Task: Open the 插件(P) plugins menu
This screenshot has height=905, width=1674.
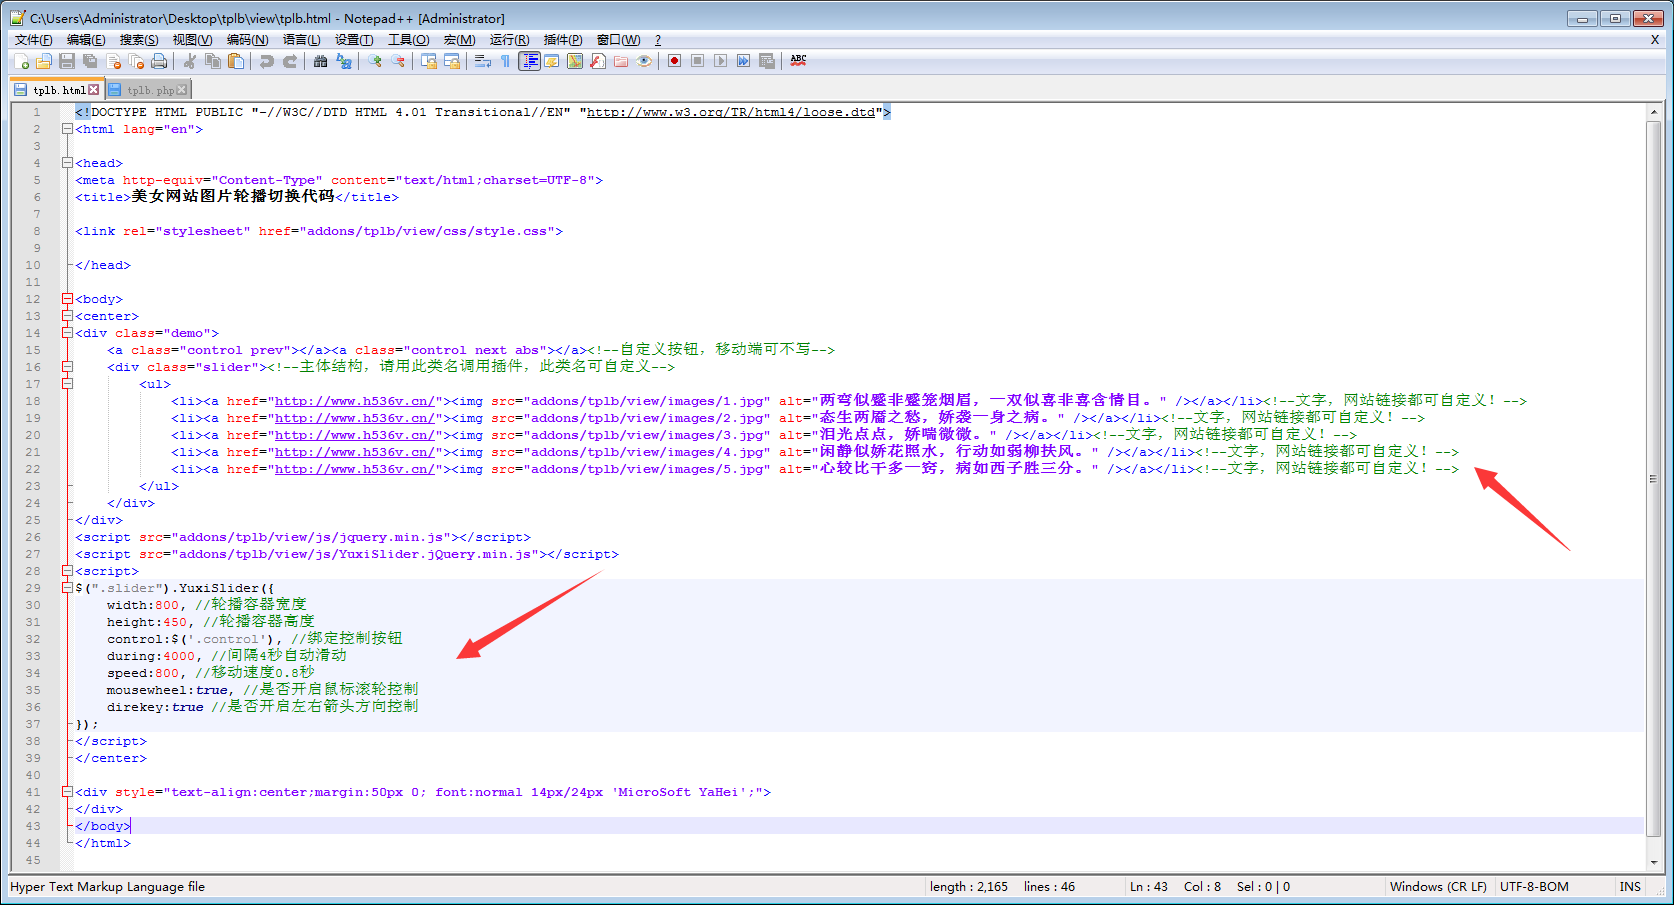Action: pyautogui.click(x=563, y=40)
